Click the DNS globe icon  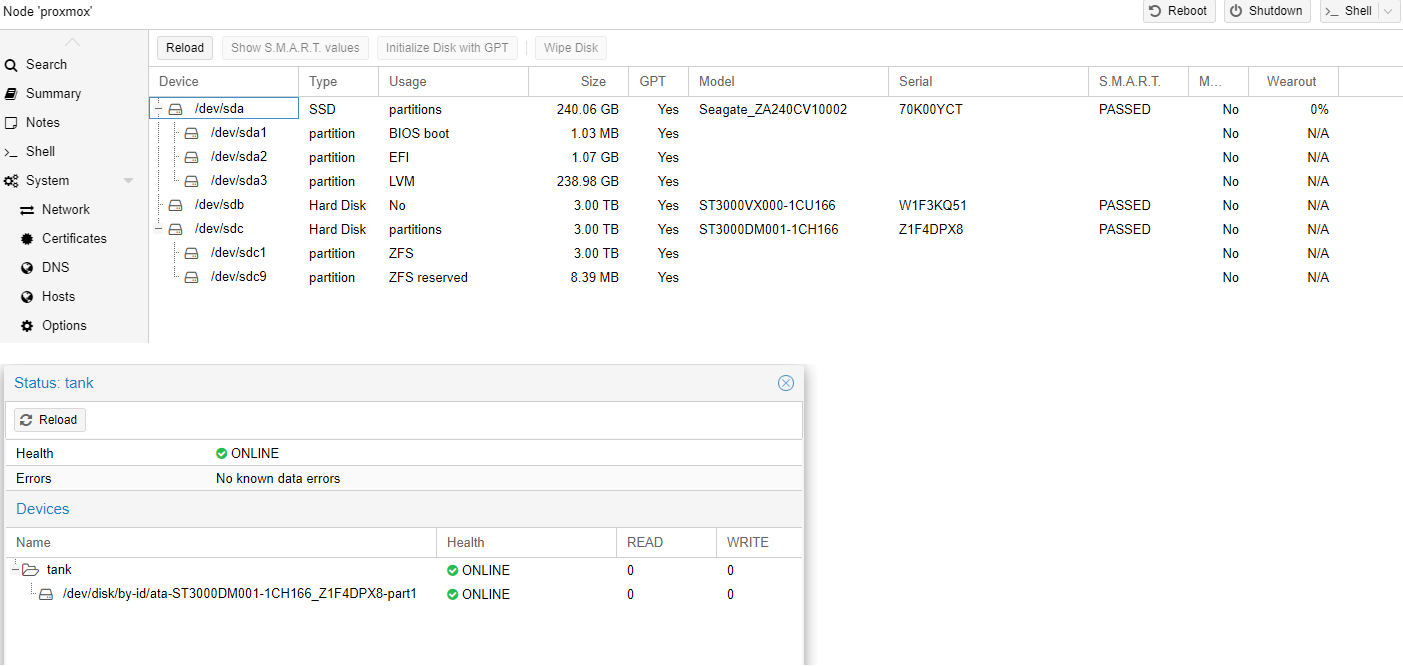tap(27, 268)
